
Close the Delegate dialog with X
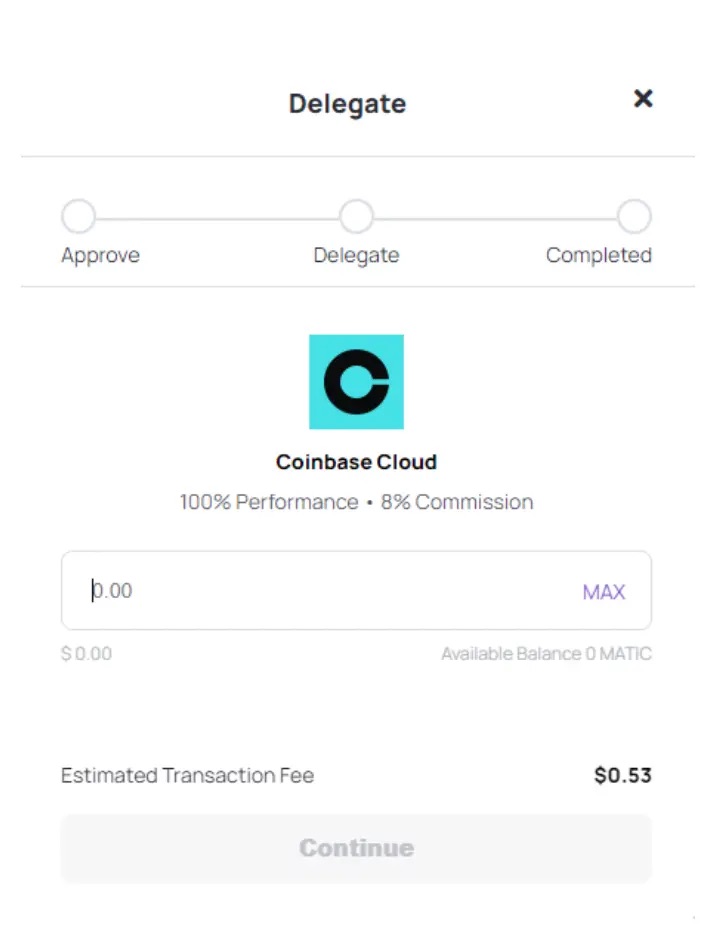(x=643, y=98)
